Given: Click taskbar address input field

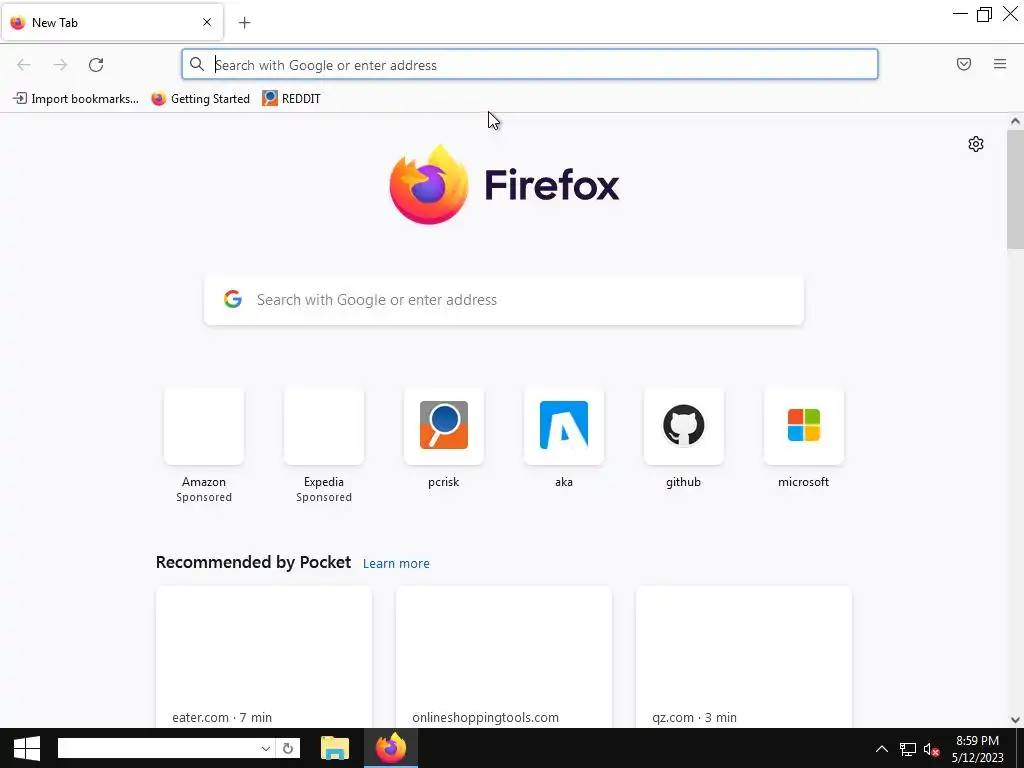Looking at the screenshot, I should click(x=158, y=748).
